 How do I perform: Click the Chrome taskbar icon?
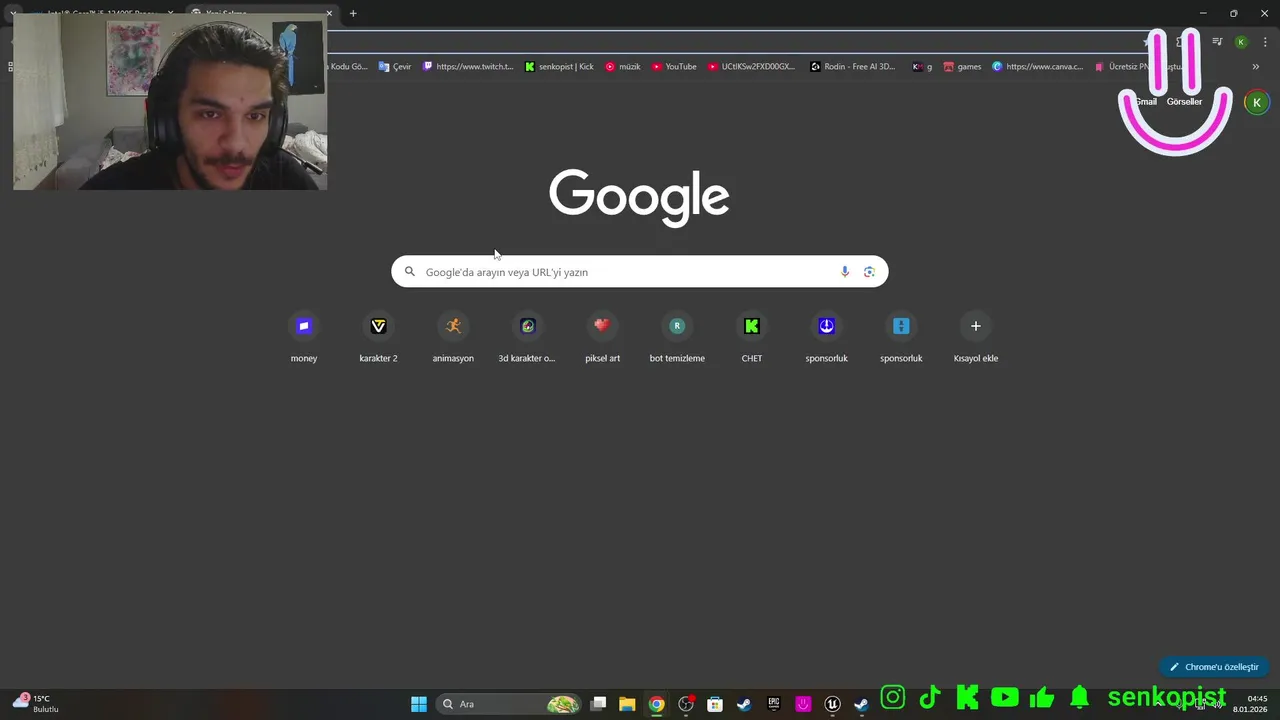pos(656,704)
